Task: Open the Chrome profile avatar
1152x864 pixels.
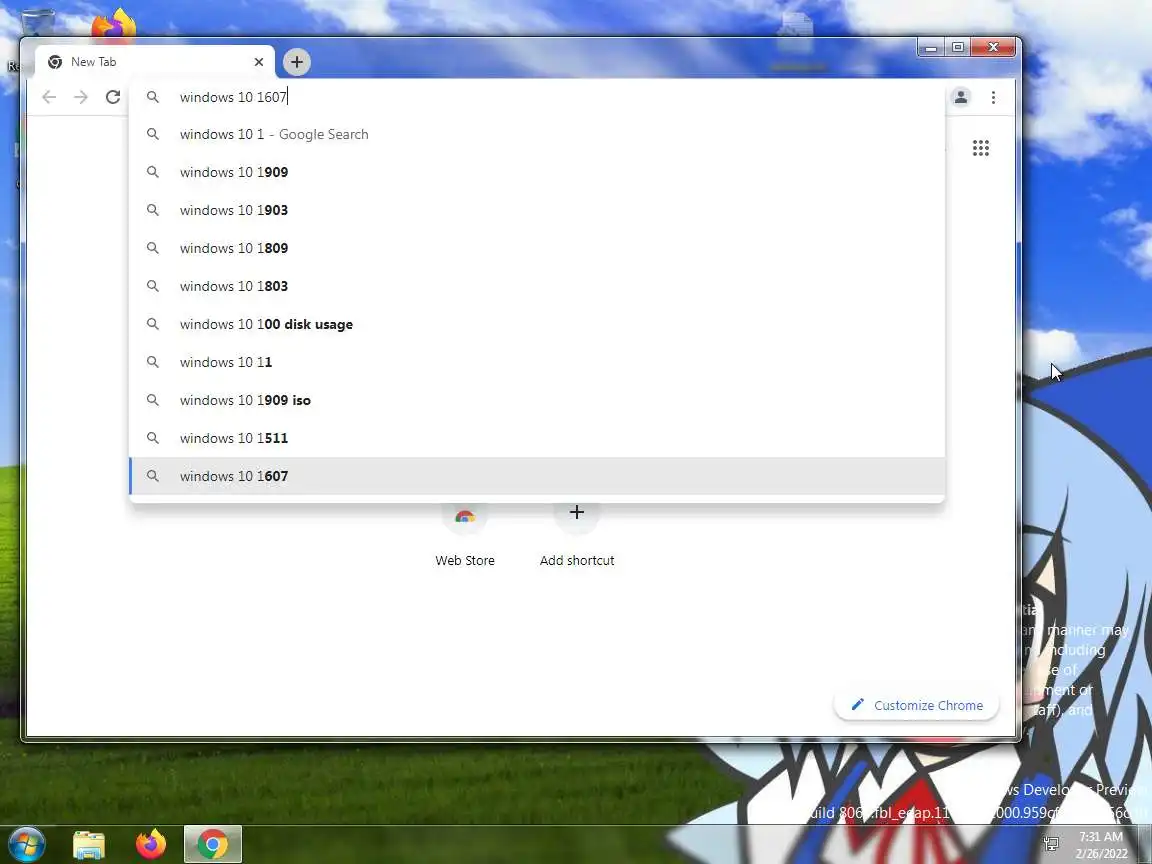Action: pyautogui.click(x=960, y=97)
